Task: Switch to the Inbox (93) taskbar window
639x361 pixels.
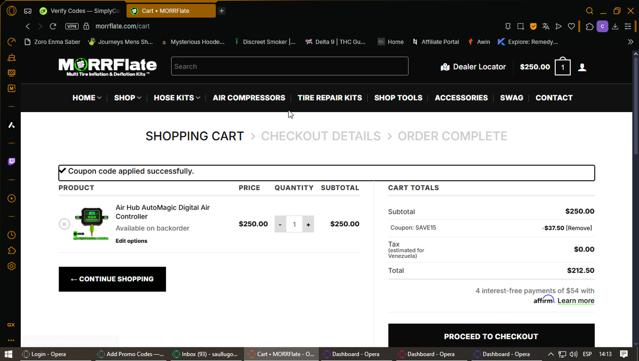Action: [x=206, y=354]
